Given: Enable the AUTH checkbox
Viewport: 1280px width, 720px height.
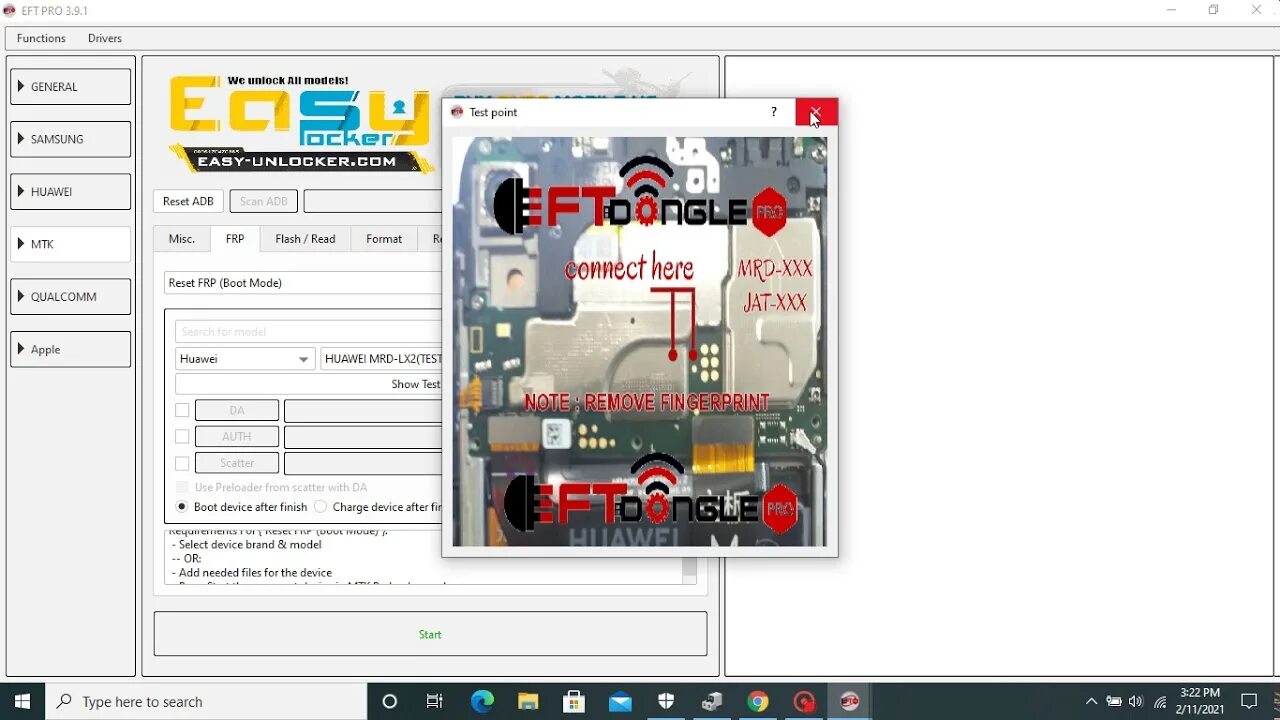Looking at the screenshot, I should 182,436.
